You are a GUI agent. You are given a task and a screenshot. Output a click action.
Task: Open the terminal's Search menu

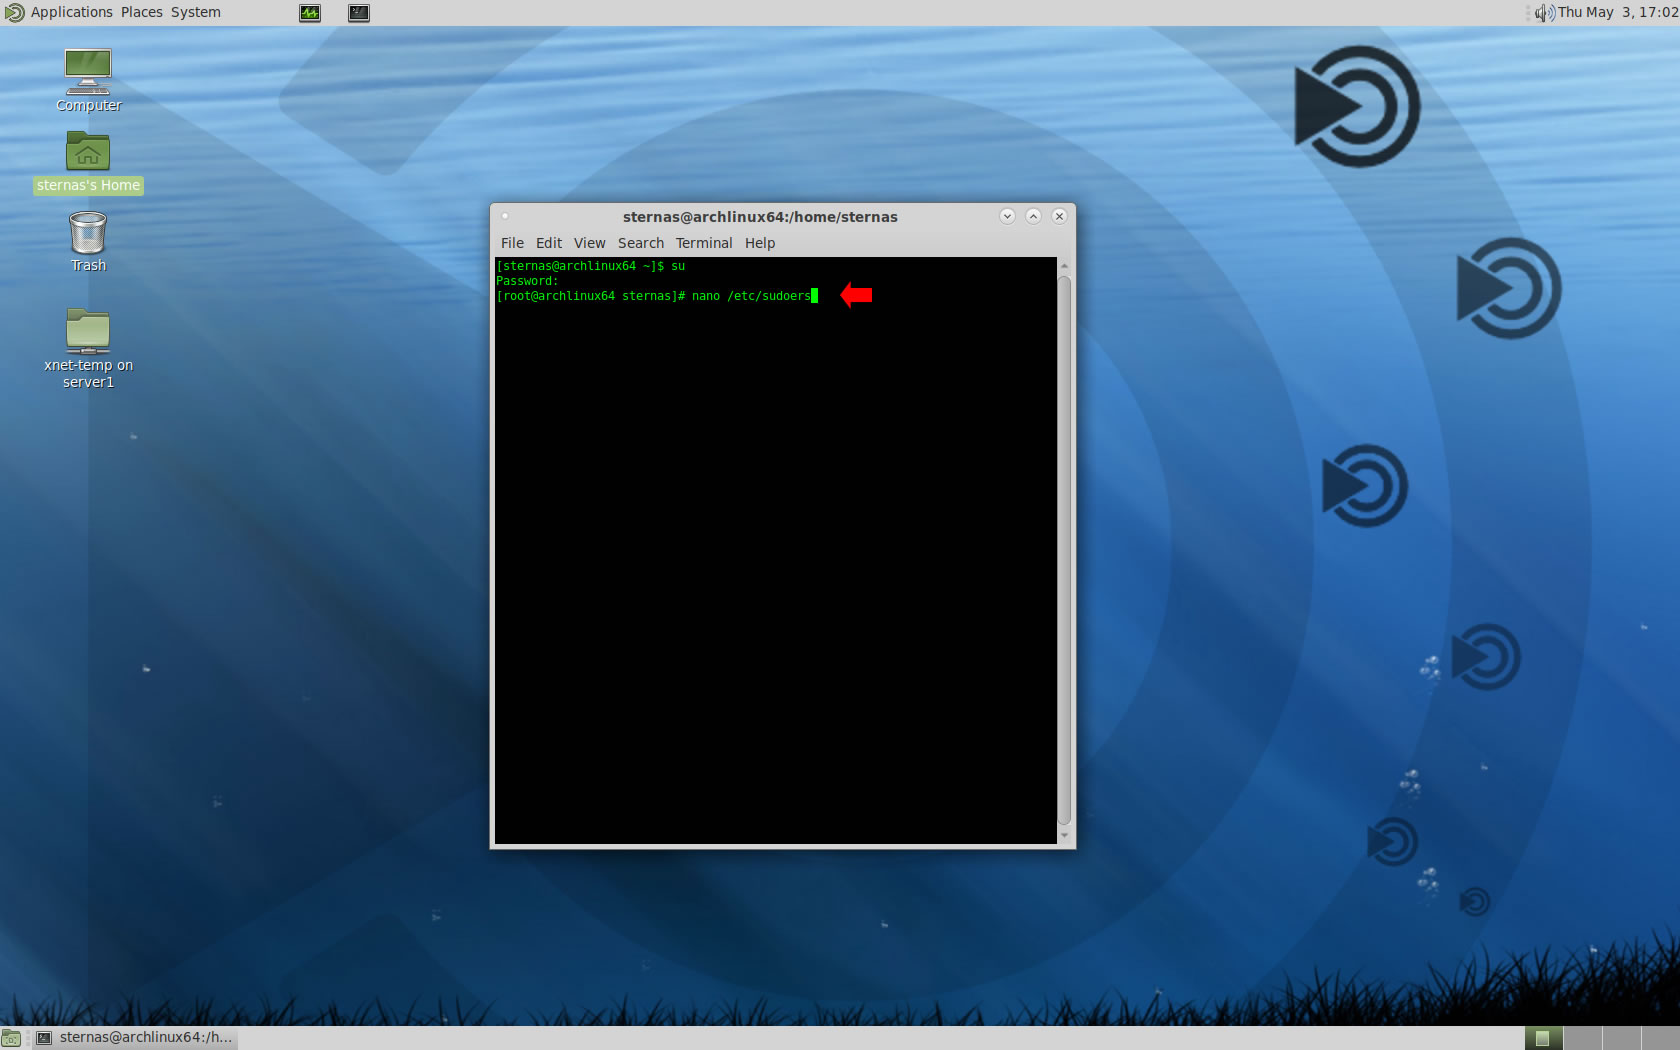coord(641,243)
